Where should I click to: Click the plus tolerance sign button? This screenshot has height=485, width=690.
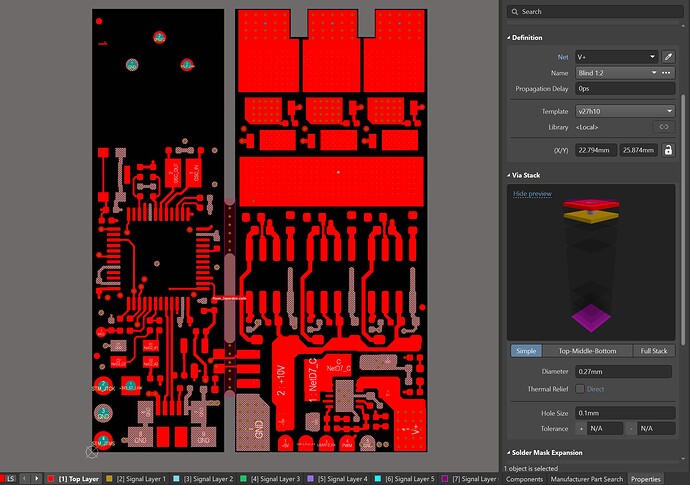[581, 428]
